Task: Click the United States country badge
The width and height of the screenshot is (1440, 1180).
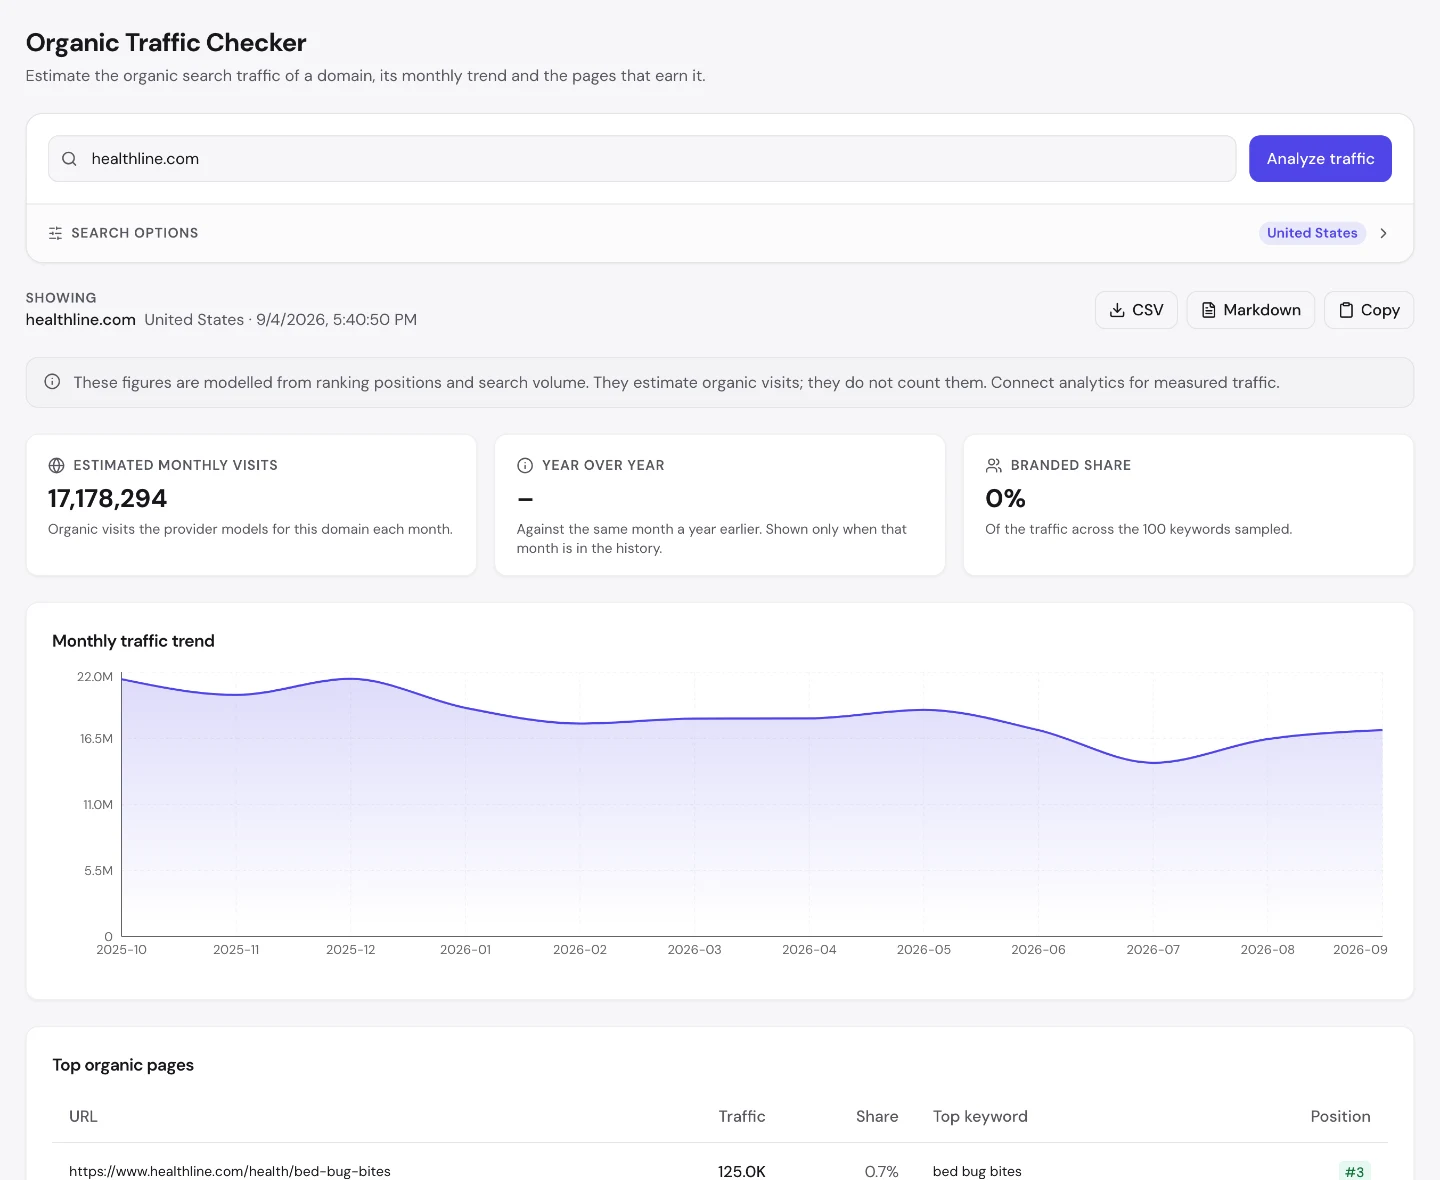Action: click(x=1312, y=233)
